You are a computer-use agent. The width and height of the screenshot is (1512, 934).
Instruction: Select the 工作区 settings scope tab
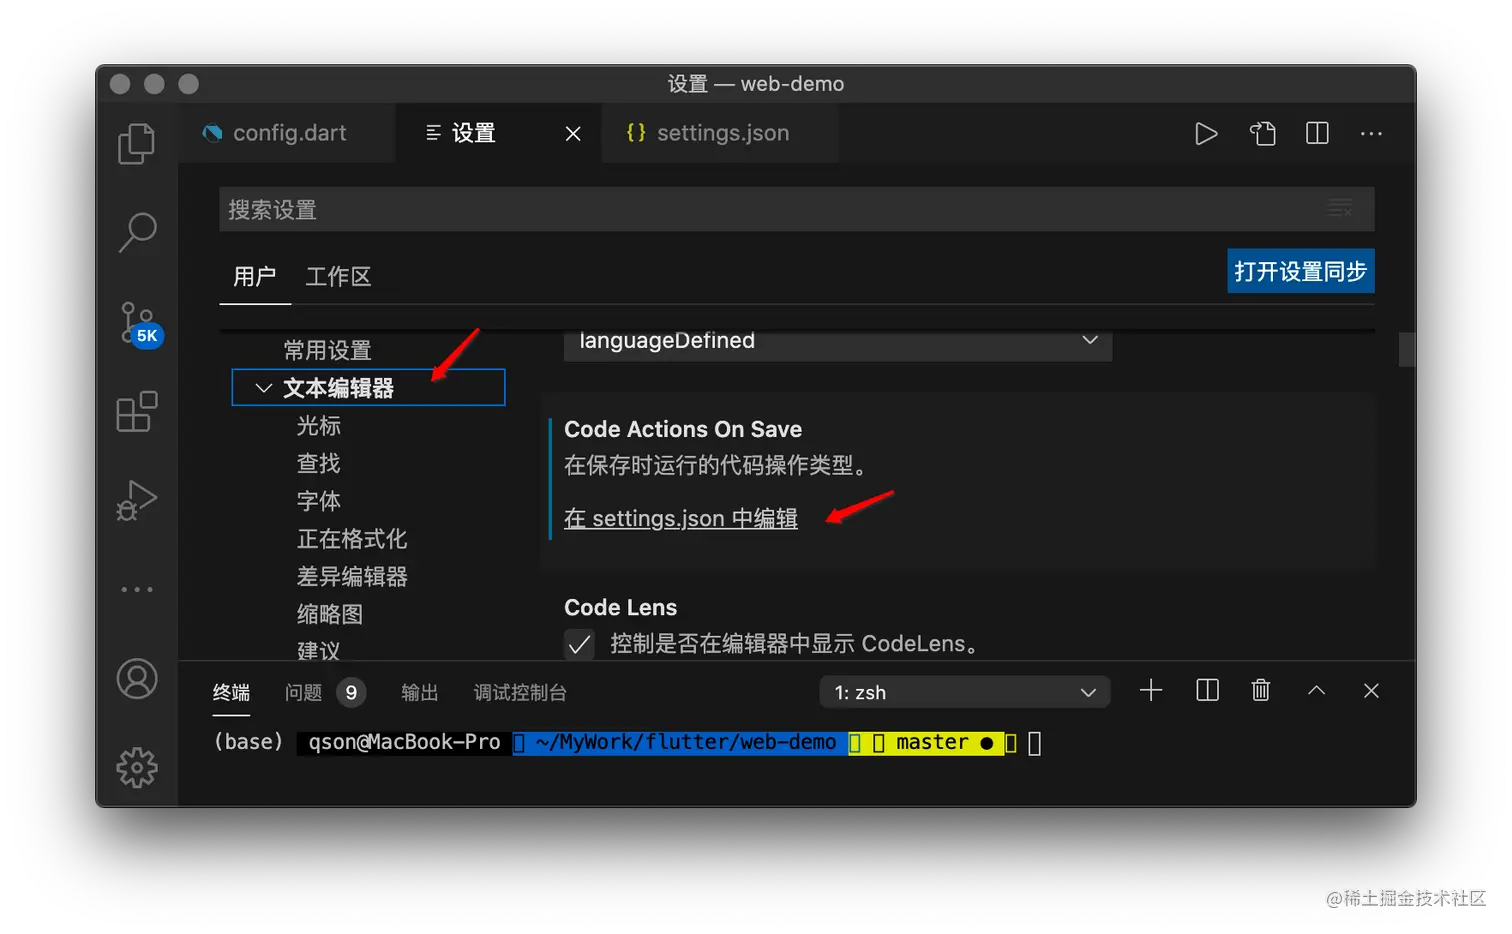[x=338, y=276]
